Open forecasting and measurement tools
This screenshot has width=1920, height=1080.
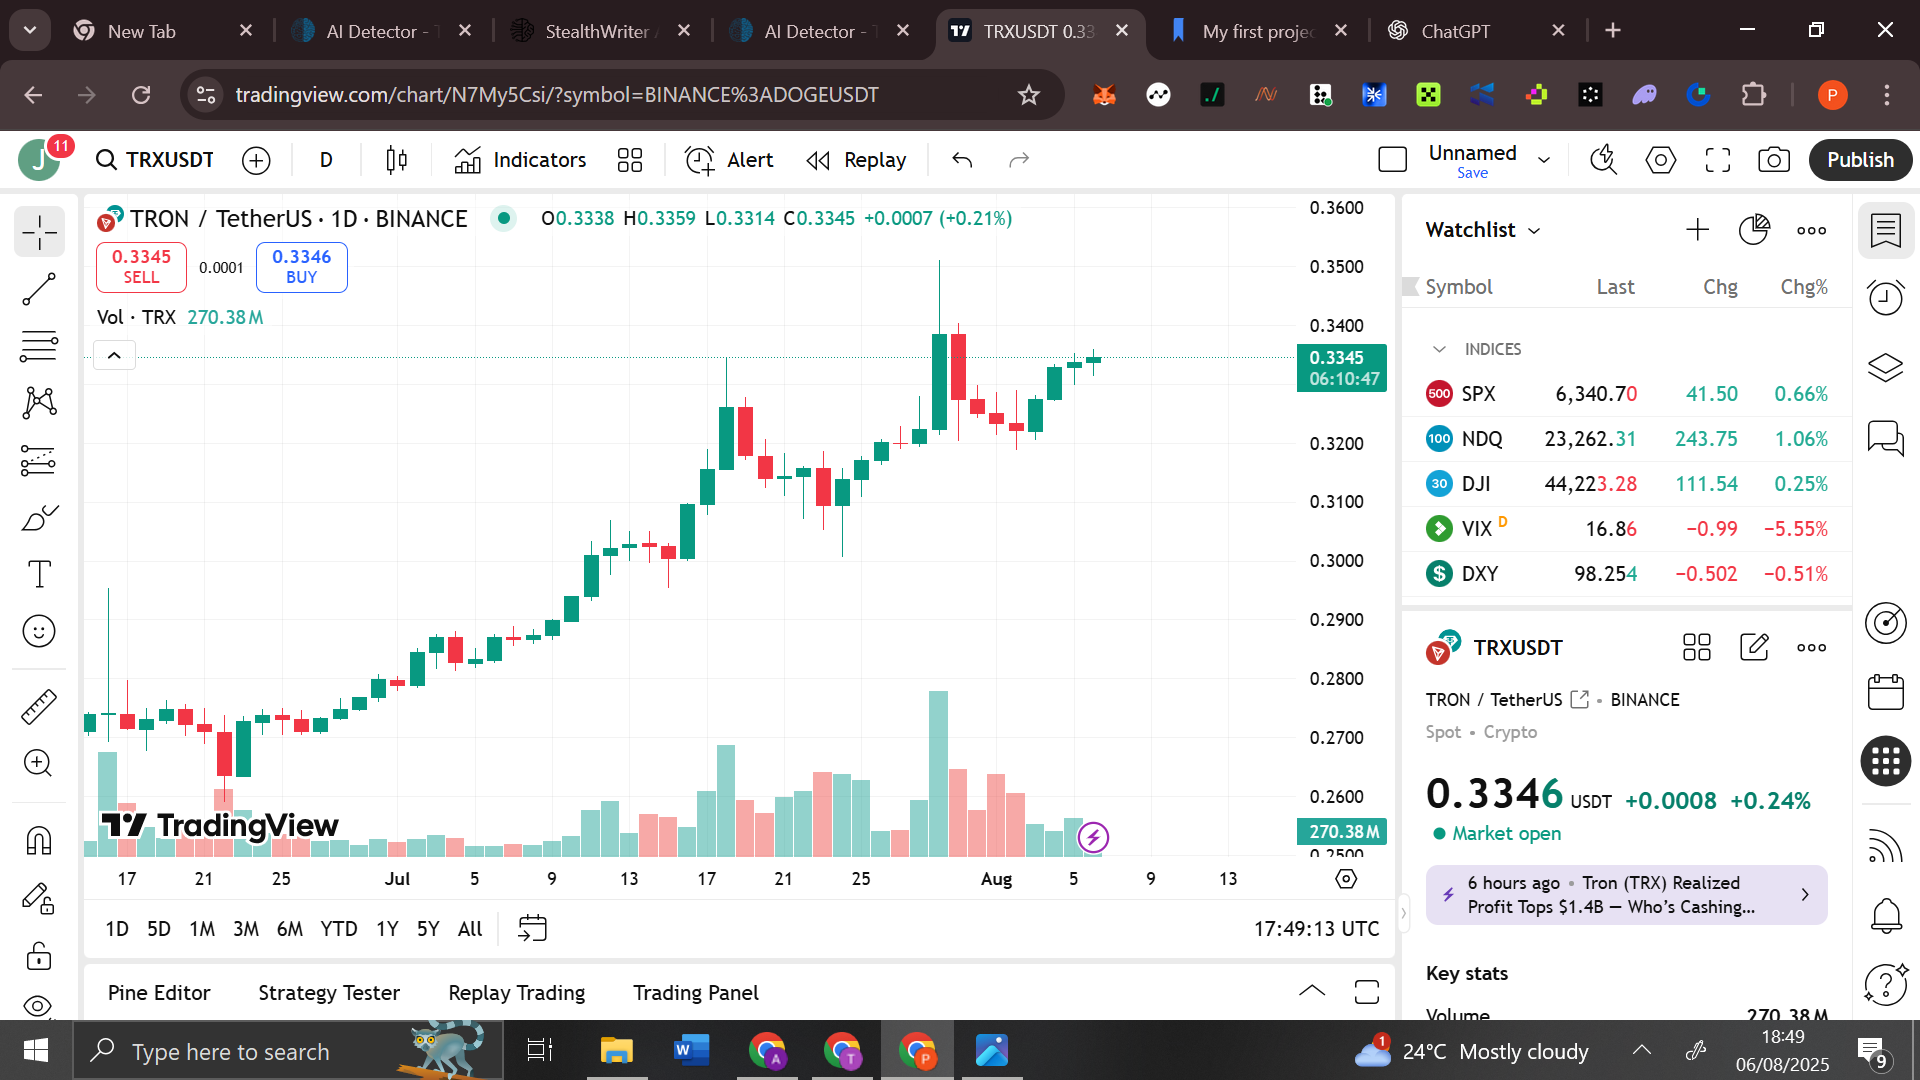tap(39, 460)
